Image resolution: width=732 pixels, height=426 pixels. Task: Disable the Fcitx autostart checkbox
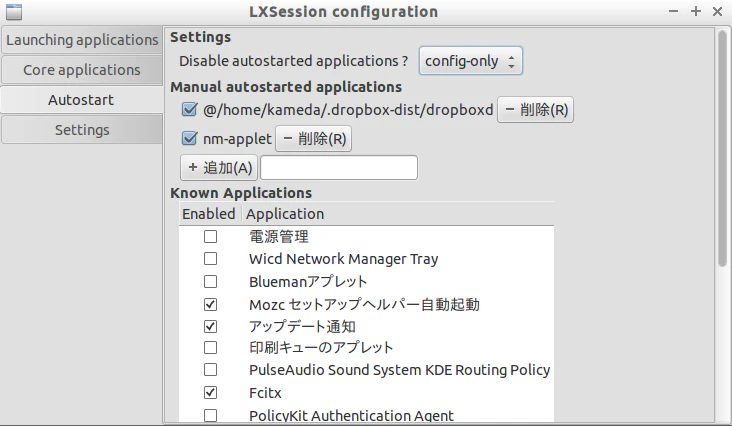[211, 393]
